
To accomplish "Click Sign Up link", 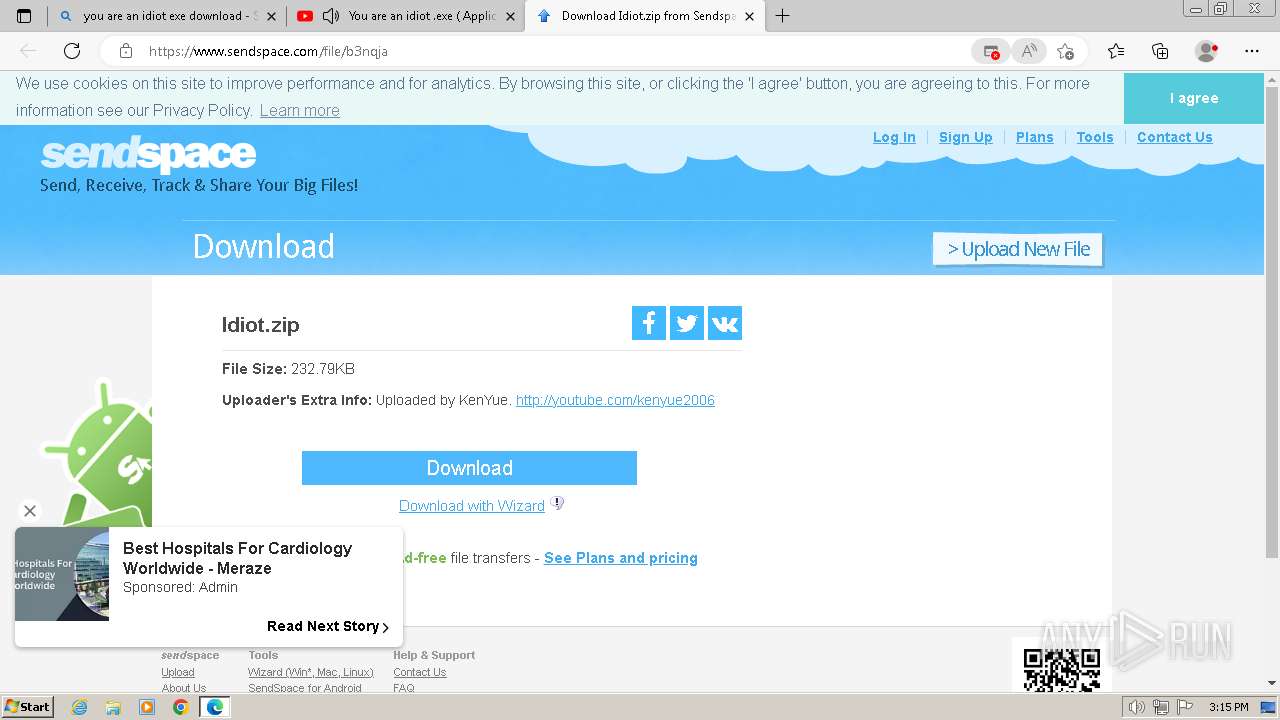I will [x=966, y=137].
